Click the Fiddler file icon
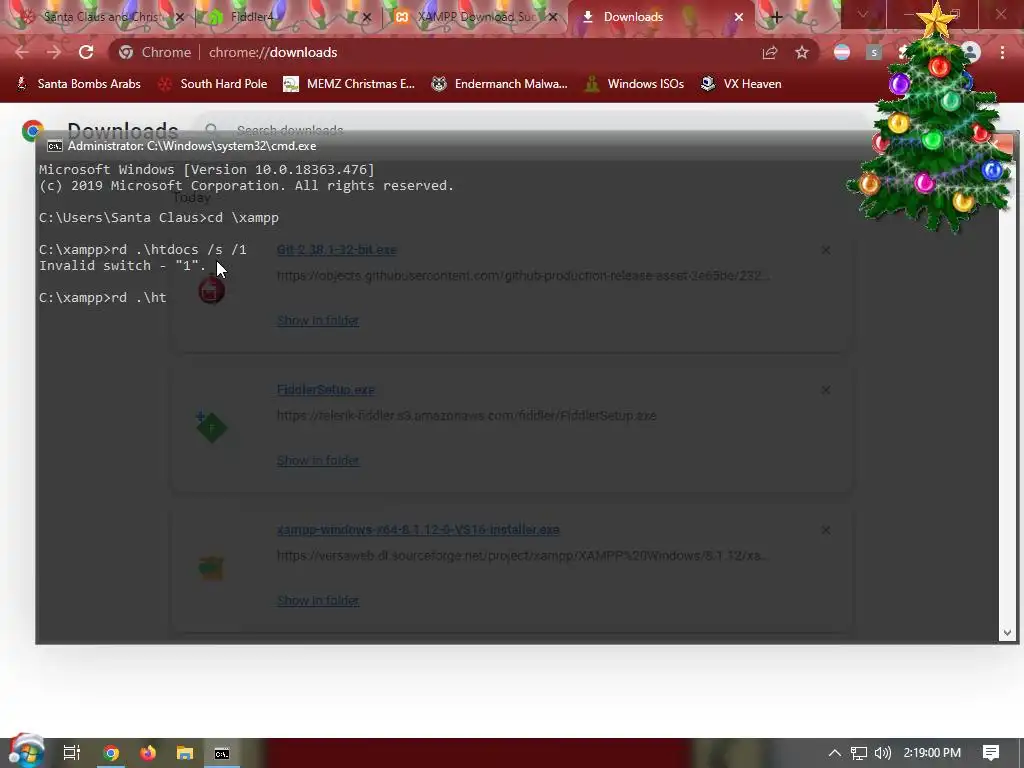1024x768 pixels. (211, 428)
